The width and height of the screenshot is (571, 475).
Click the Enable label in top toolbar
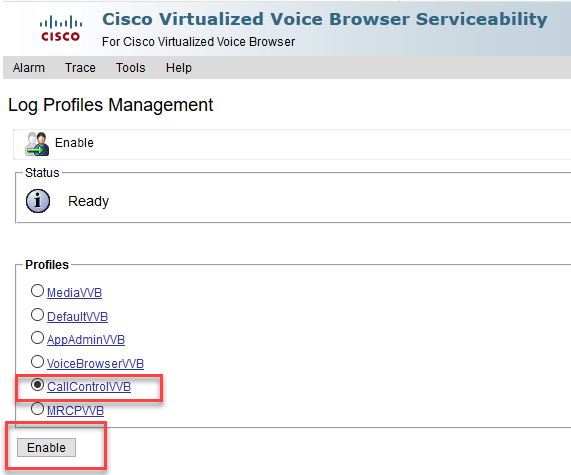coord(74,143)
